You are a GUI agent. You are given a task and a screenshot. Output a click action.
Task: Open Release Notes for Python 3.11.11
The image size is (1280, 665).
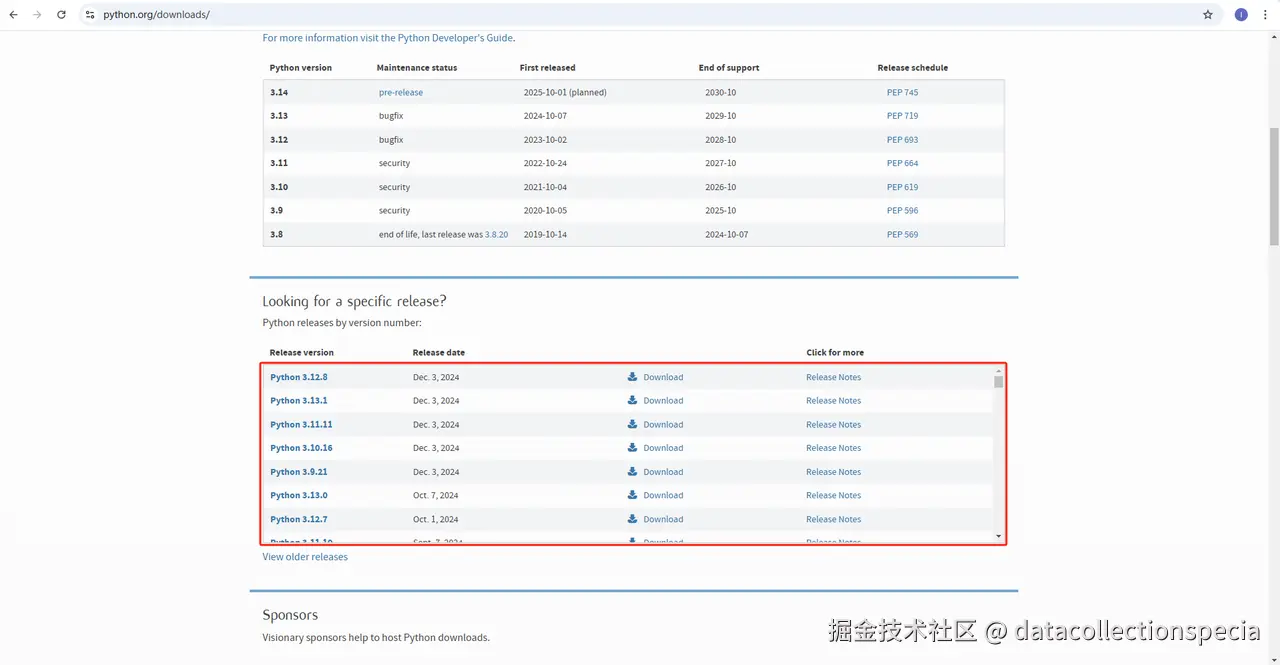833,424
